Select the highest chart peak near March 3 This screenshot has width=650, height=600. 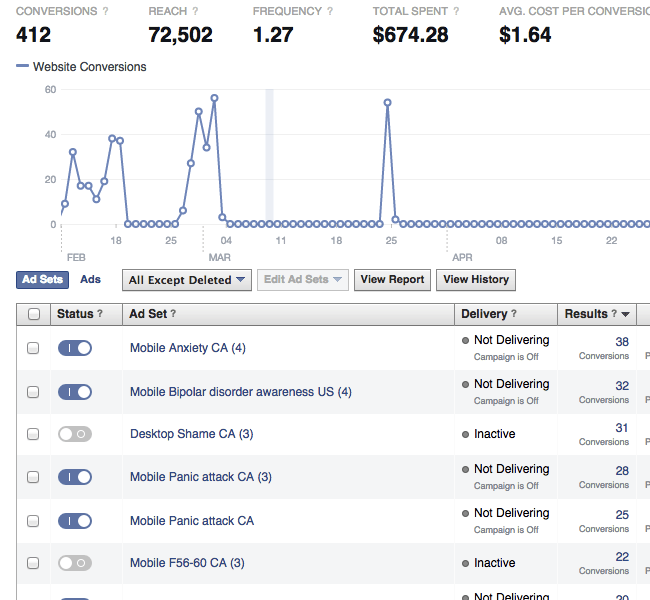214,98
